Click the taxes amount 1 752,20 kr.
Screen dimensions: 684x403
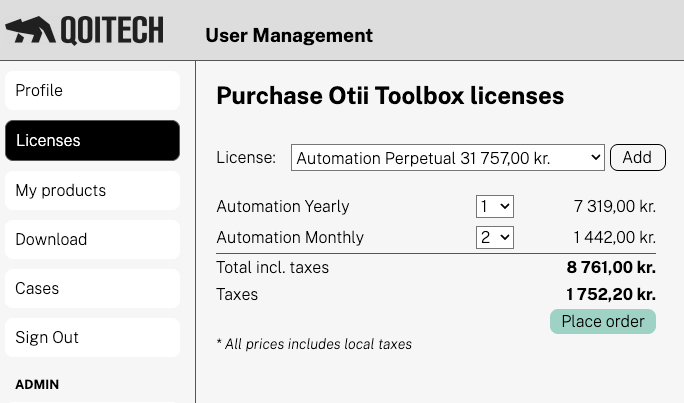(x=611, y=294)
